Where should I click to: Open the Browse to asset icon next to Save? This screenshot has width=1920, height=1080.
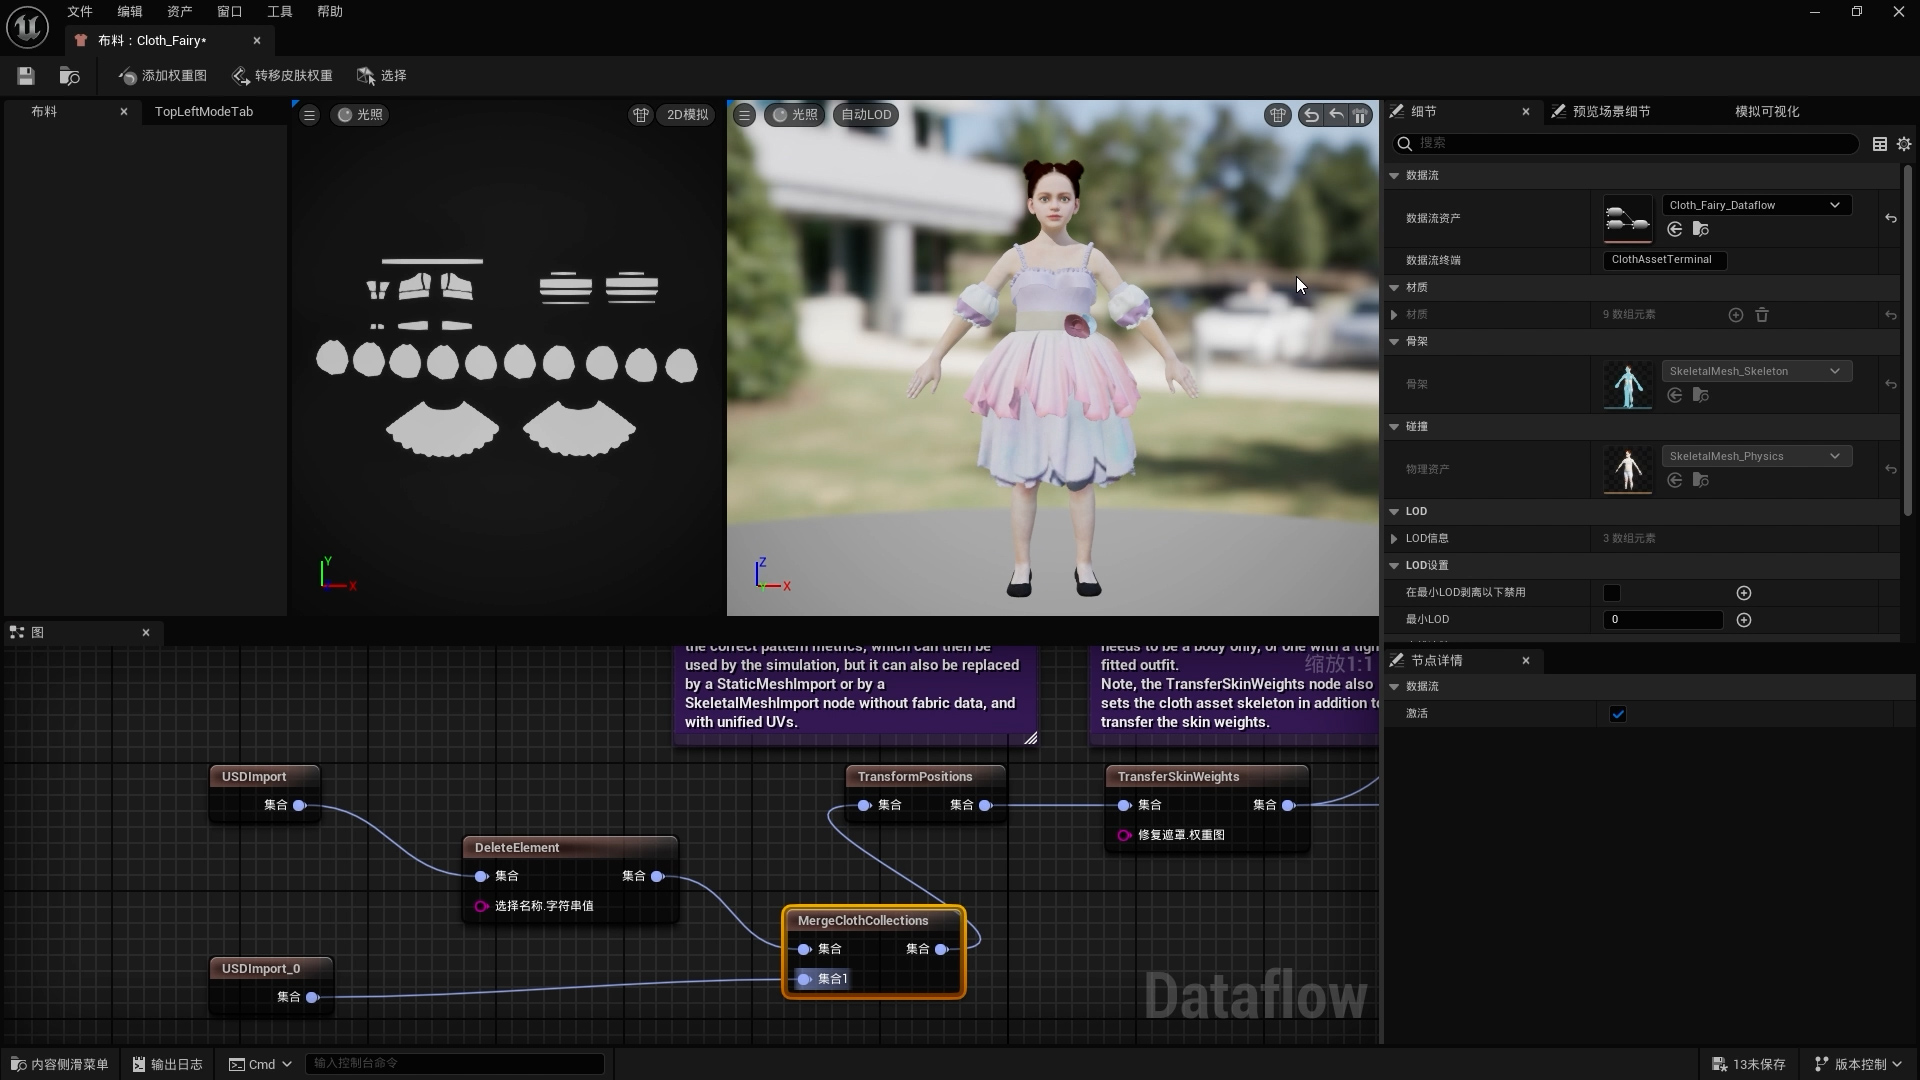pyautogui.click(x=69, y=75)
